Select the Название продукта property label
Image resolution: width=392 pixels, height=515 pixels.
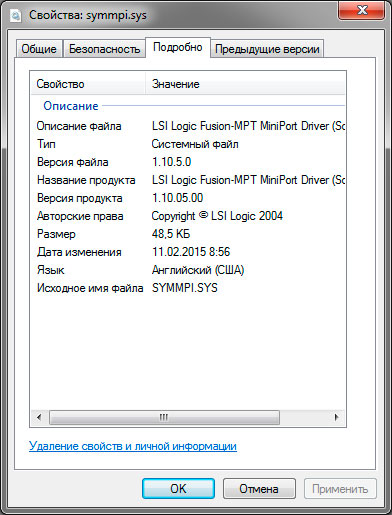(x=86, y=180)
